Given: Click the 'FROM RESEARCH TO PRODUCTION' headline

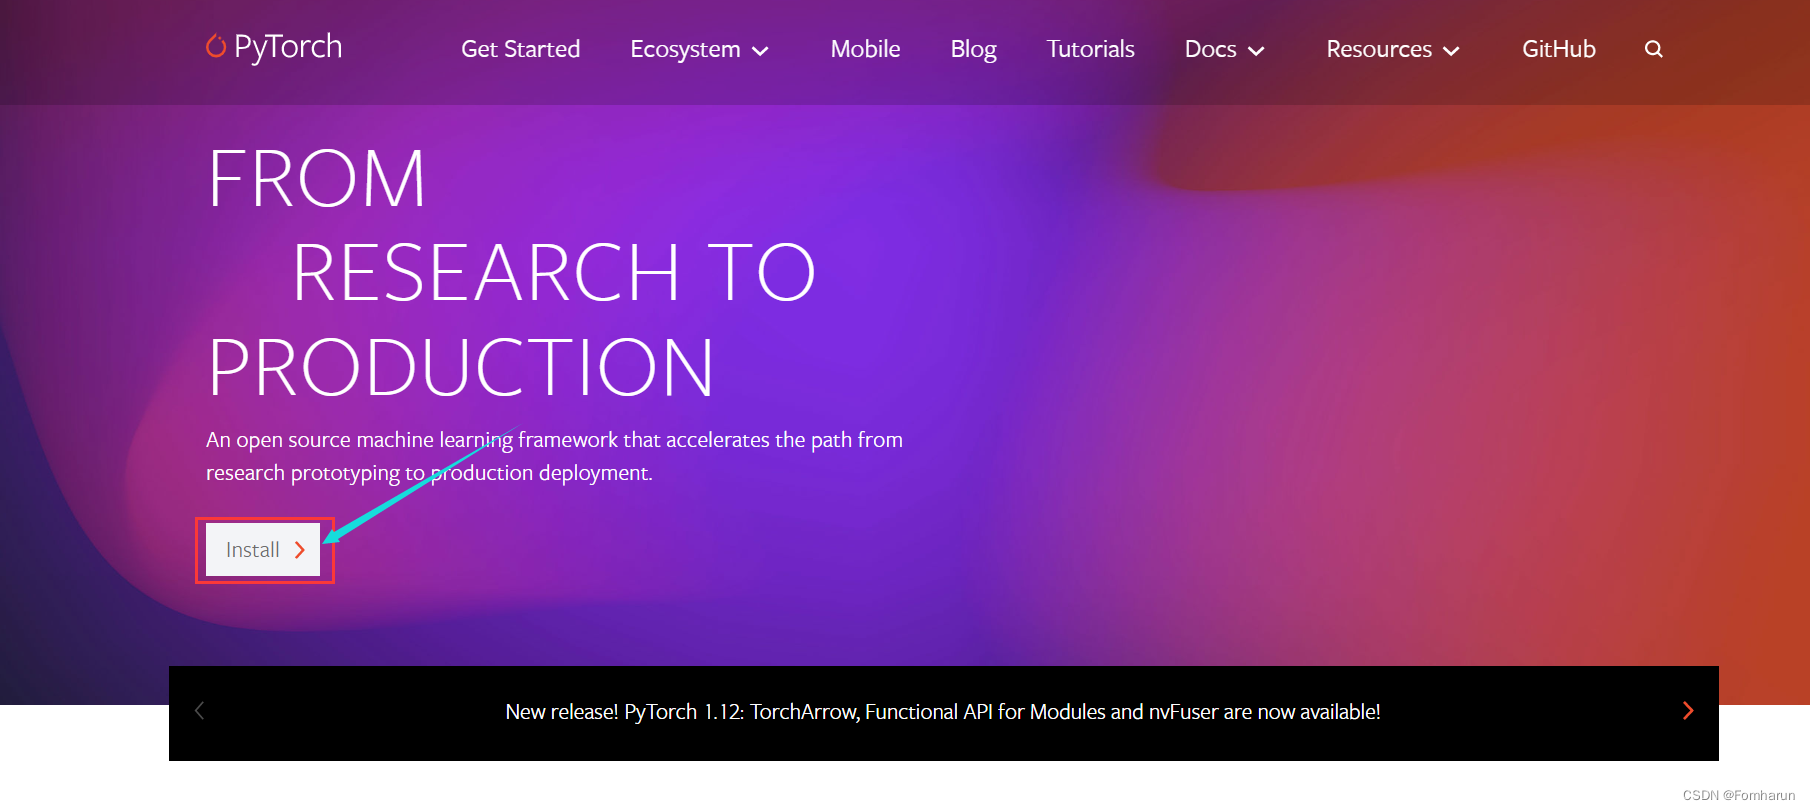Looking at the screenshot, I should pyautogui.click(x=511, y=273).
